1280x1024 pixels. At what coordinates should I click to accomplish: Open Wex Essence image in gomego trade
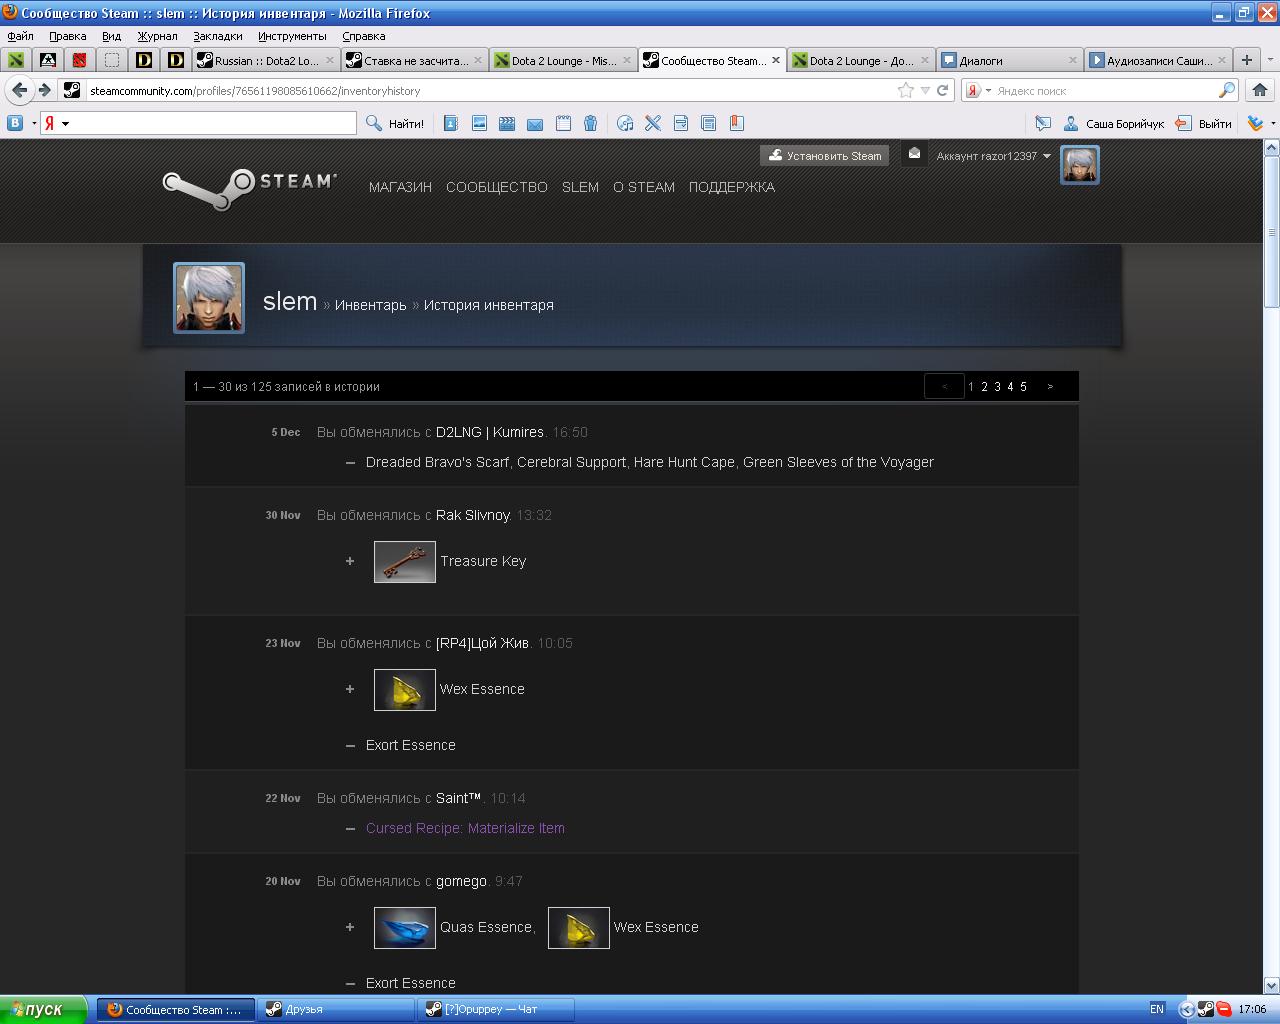click(579, 928)
